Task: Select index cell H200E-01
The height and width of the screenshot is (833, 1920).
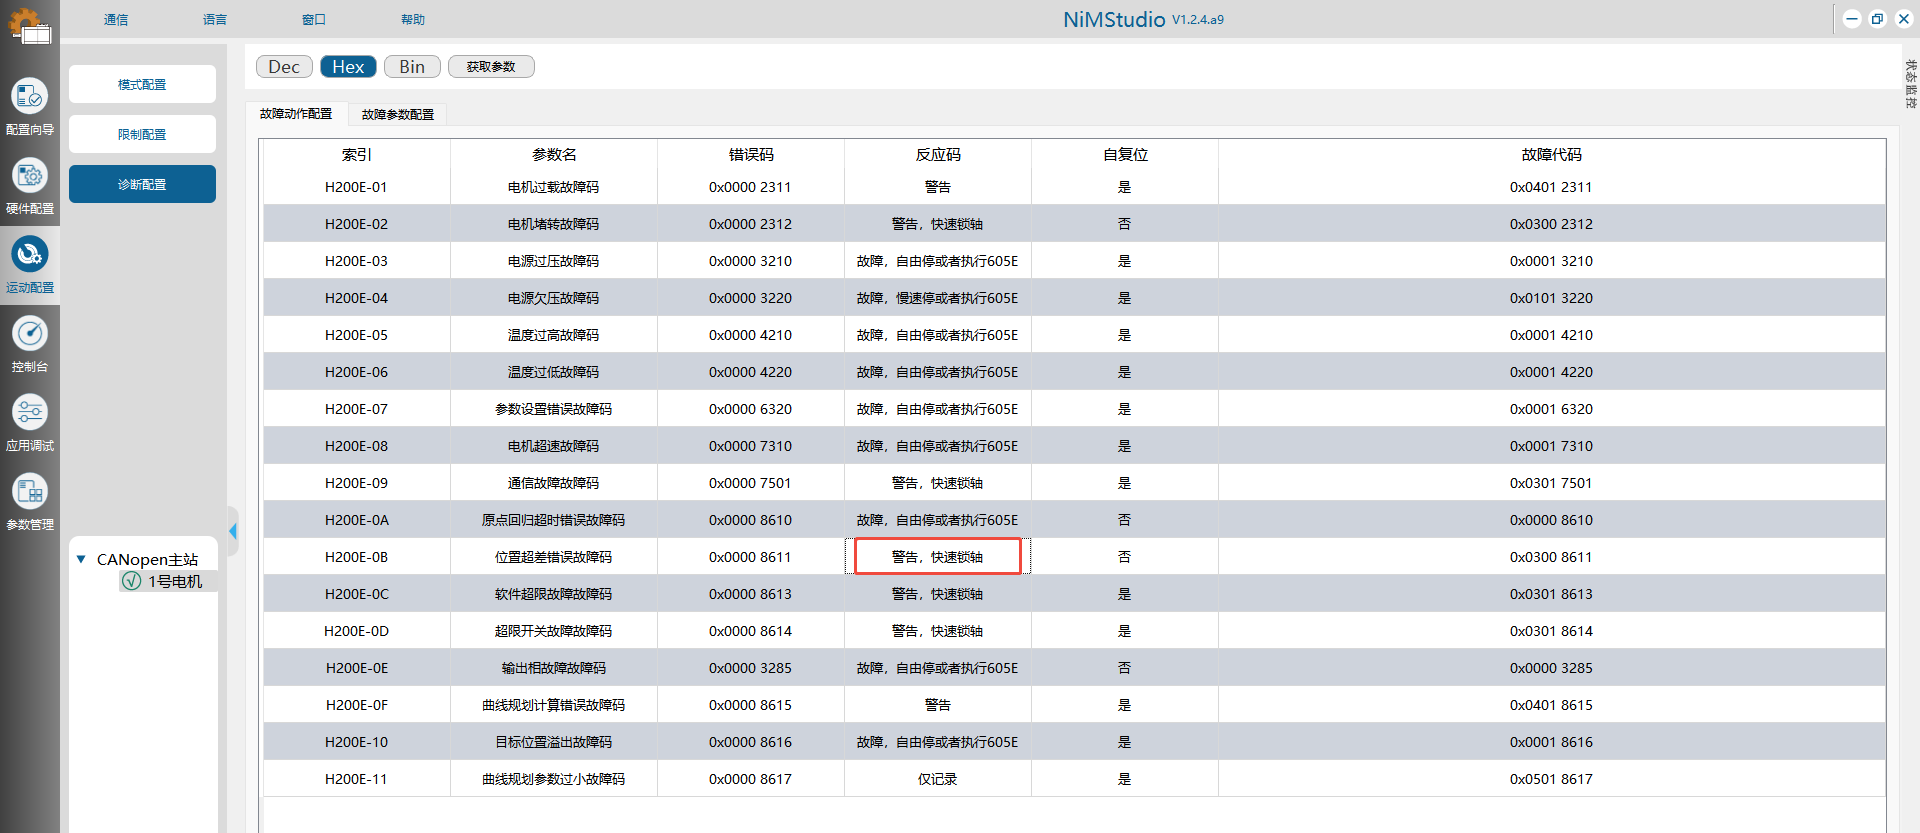Action: tap(357, 187)
